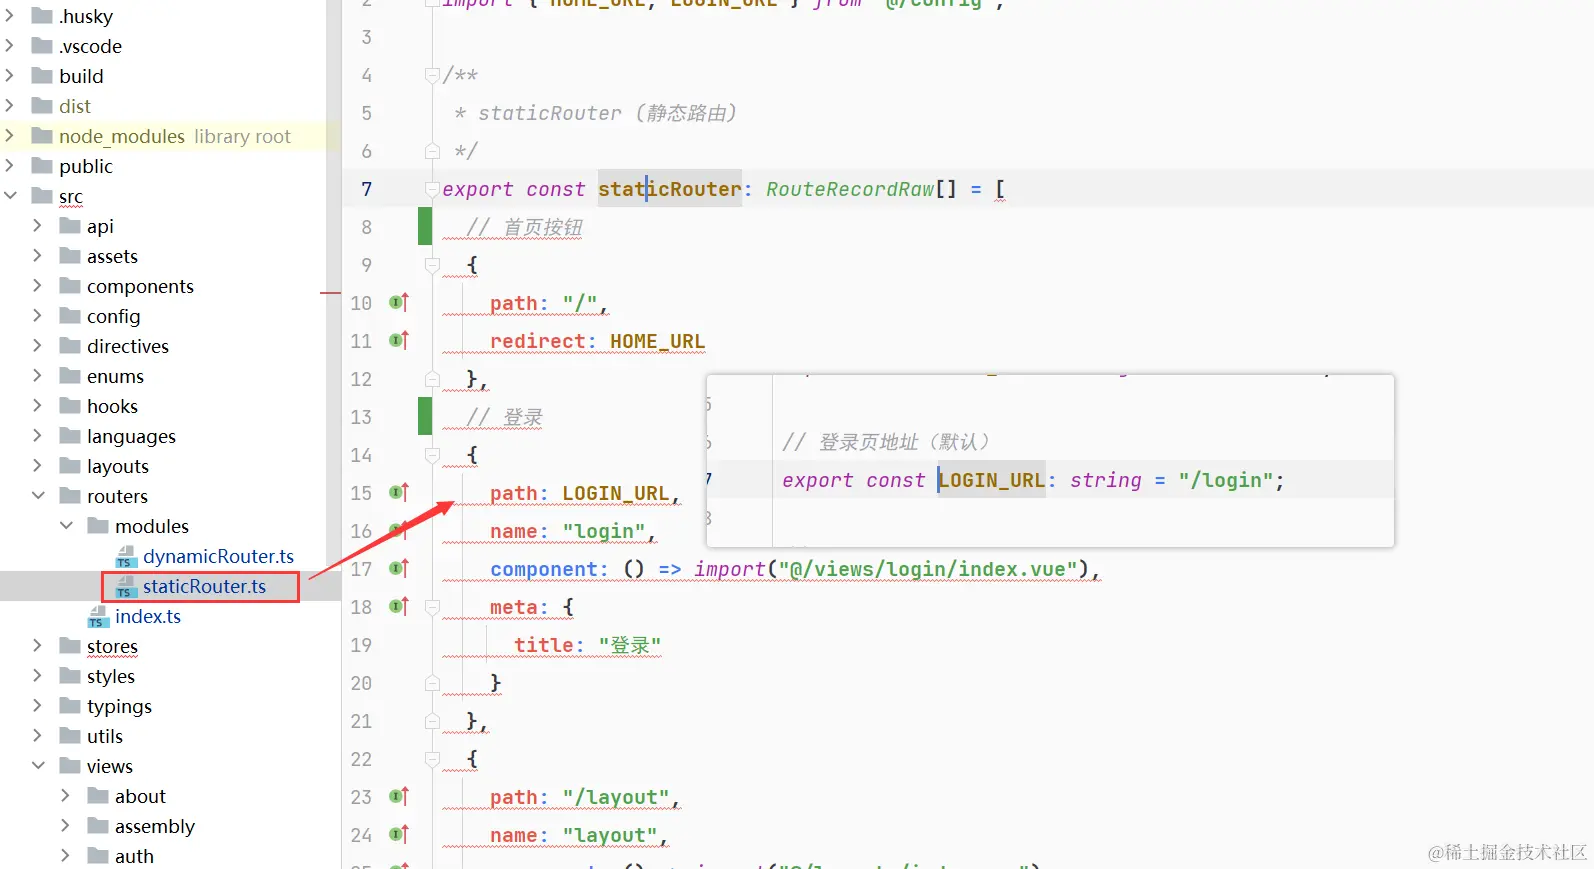
Task: Click the views folder icon
Action: 70,766
